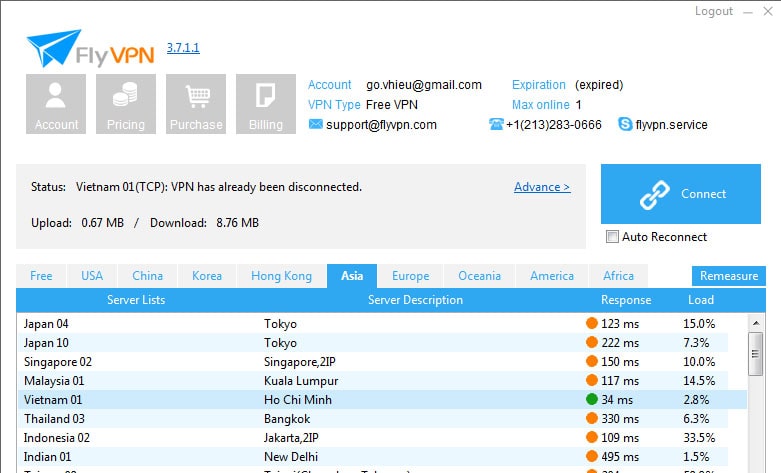
Task: Click the support@flyvpn.com email text
Action: coord(381,124)
